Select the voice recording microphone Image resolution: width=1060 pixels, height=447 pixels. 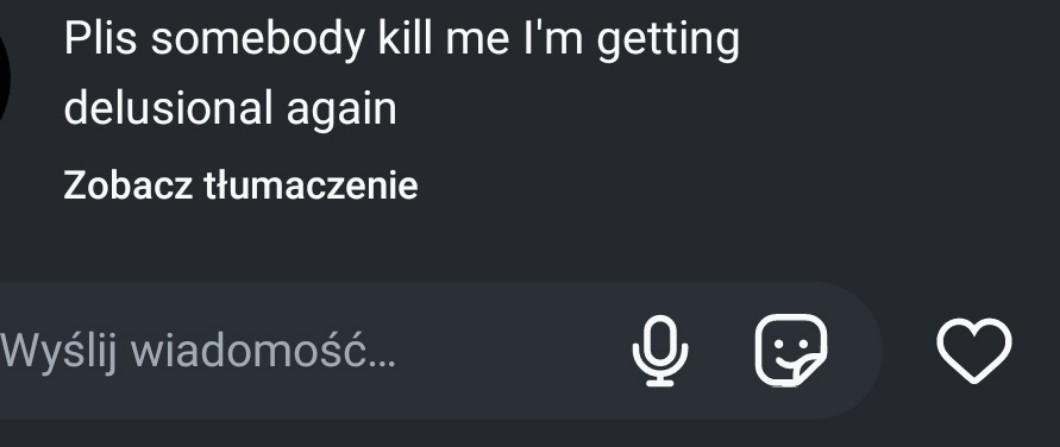click(x=660, y=351)
